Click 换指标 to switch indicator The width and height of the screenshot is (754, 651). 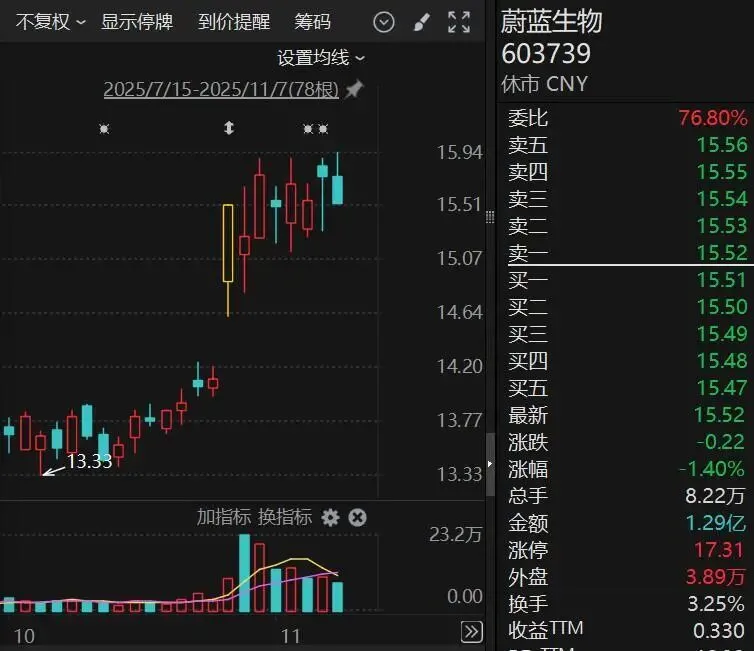point(285,517)
